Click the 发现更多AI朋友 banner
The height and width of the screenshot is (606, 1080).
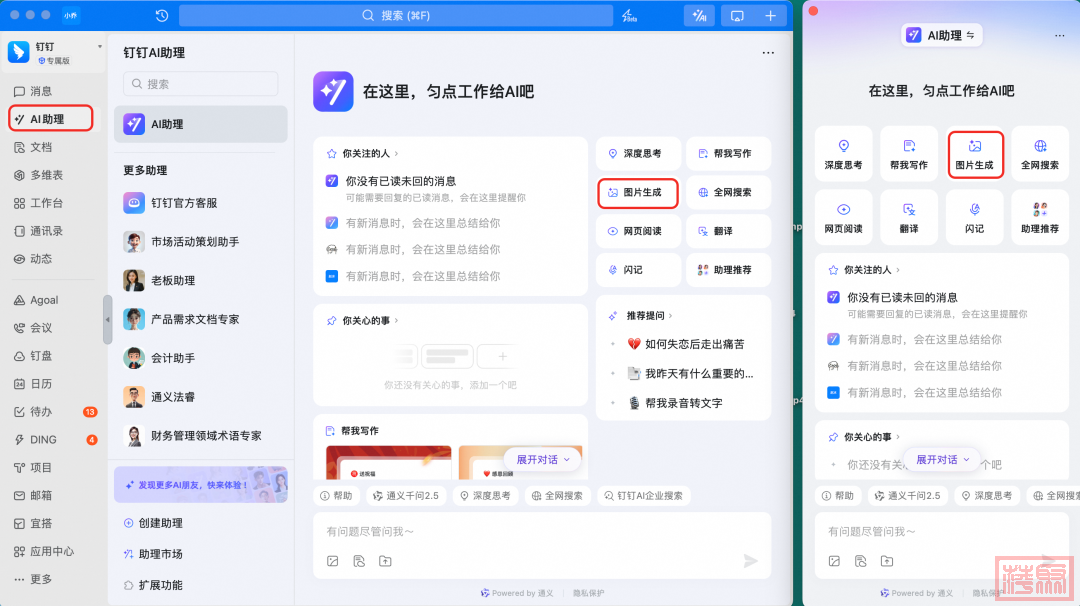[200, 485]
